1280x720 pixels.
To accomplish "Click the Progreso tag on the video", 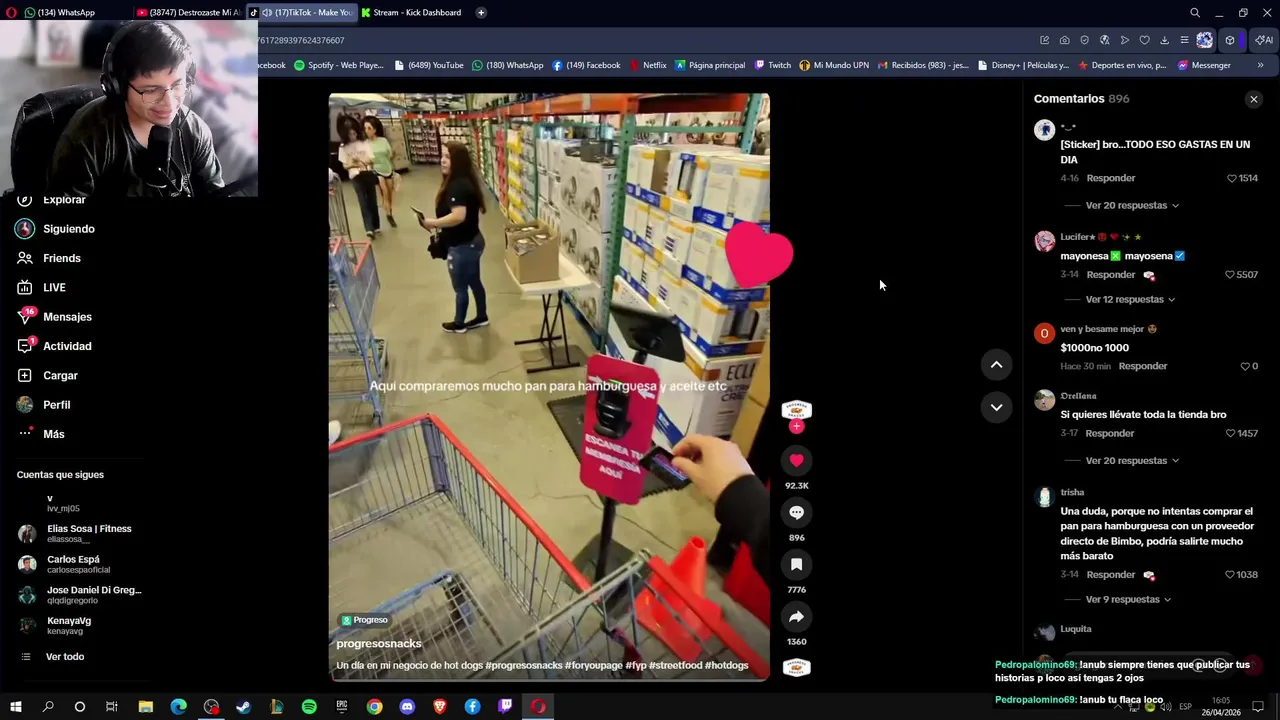I will pos(364,620).
